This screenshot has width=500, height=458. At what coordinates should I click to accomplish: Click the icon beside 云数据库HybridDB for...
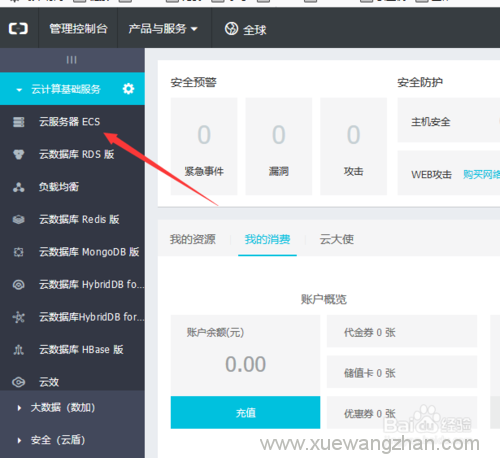click(x=19, y=317)
